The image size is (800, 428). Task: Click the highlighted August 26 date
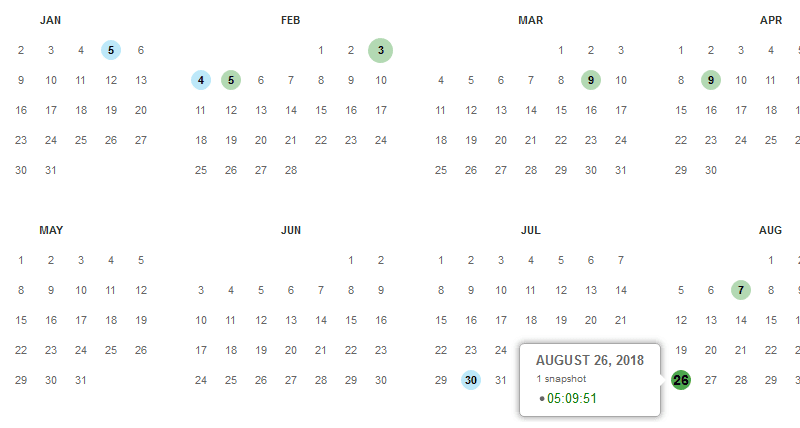tap(681, 380)
